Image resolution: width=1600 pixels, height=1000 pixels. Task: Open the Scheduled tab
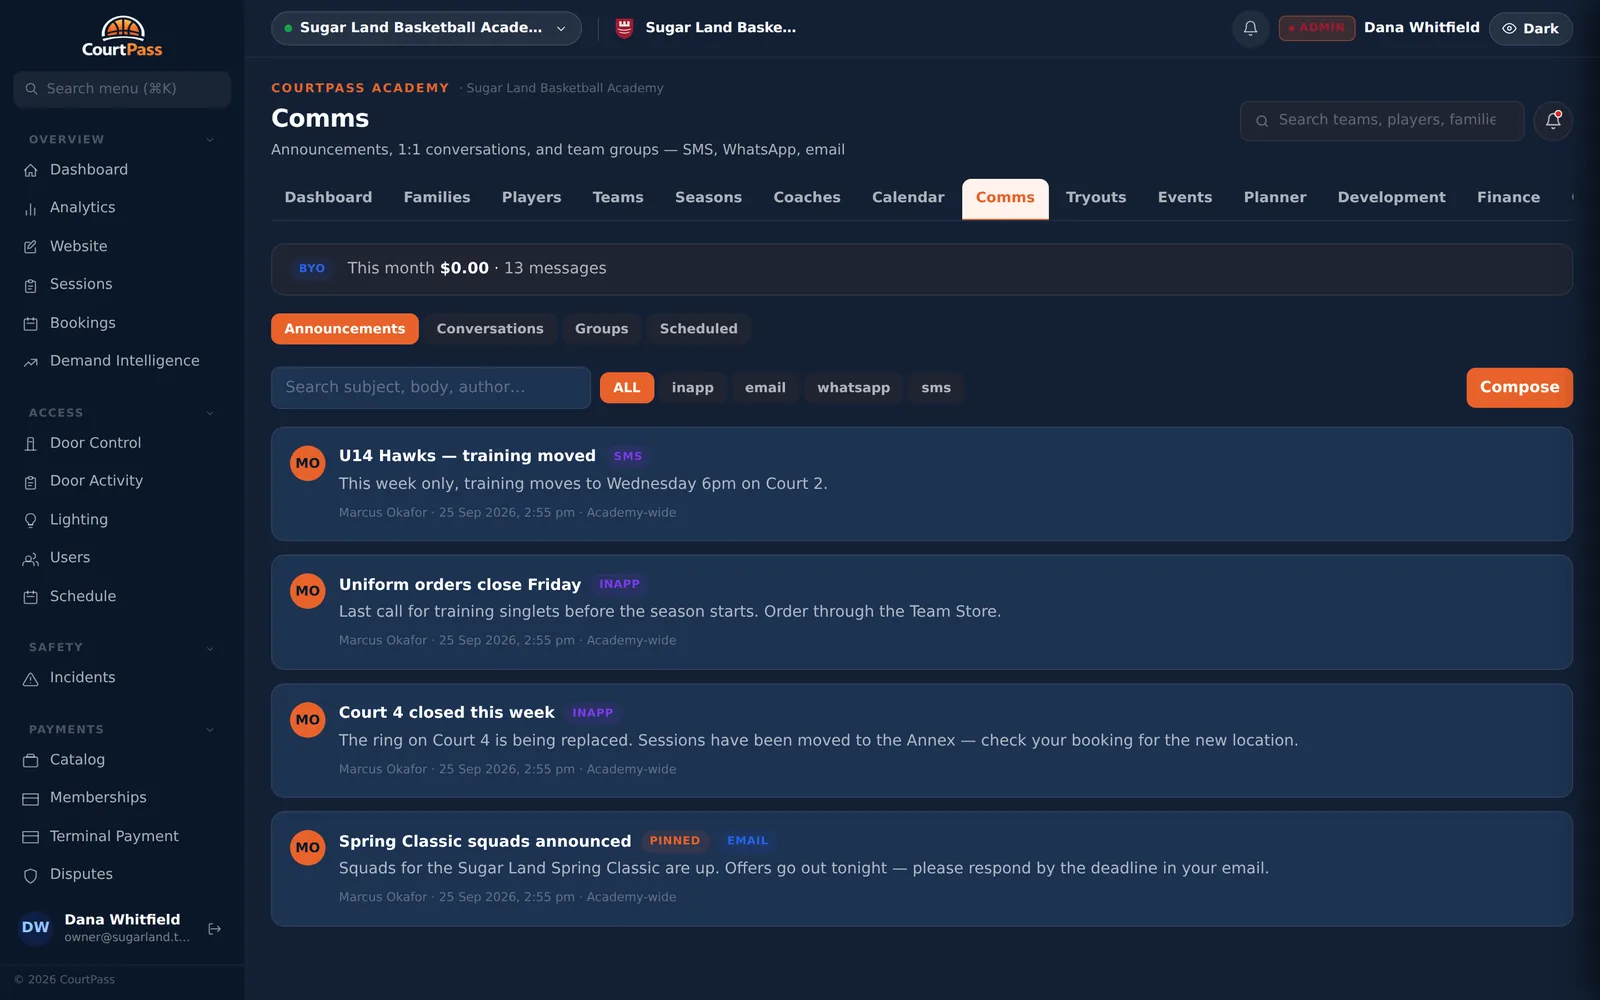tap(698, 329)
